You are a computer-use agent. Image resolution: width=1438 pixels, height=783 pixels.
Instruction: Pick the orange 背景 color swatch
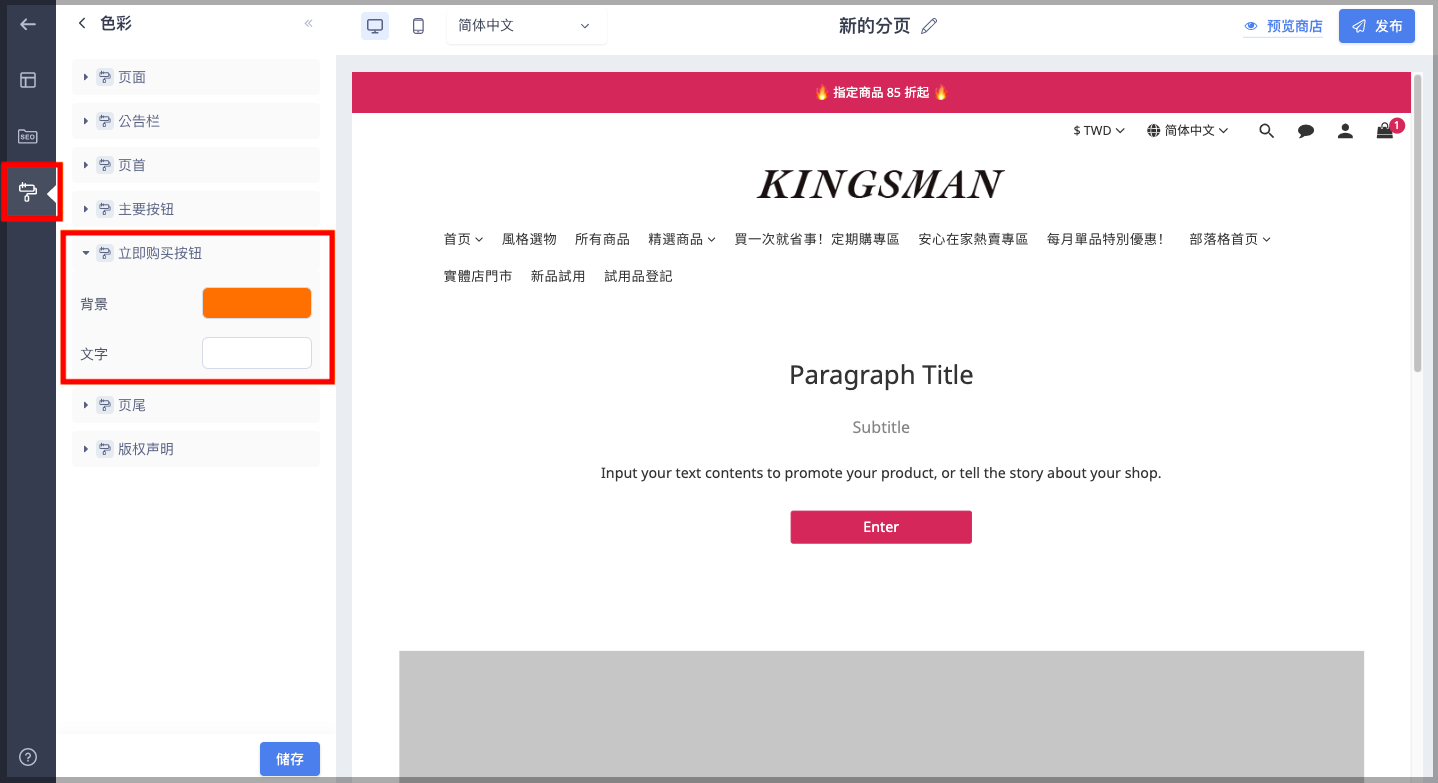coord(257,303)
